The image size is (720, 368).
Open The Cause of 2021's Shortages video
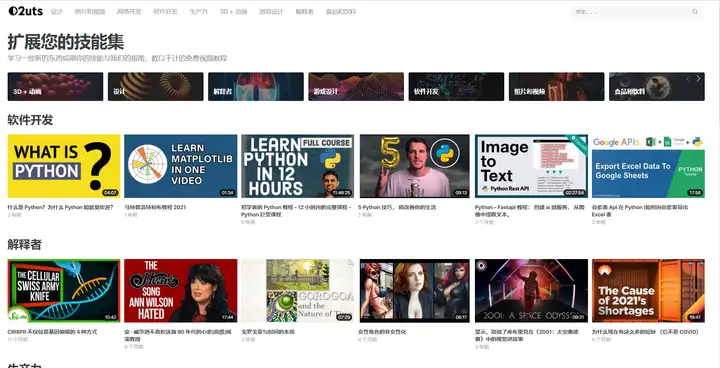648,290
